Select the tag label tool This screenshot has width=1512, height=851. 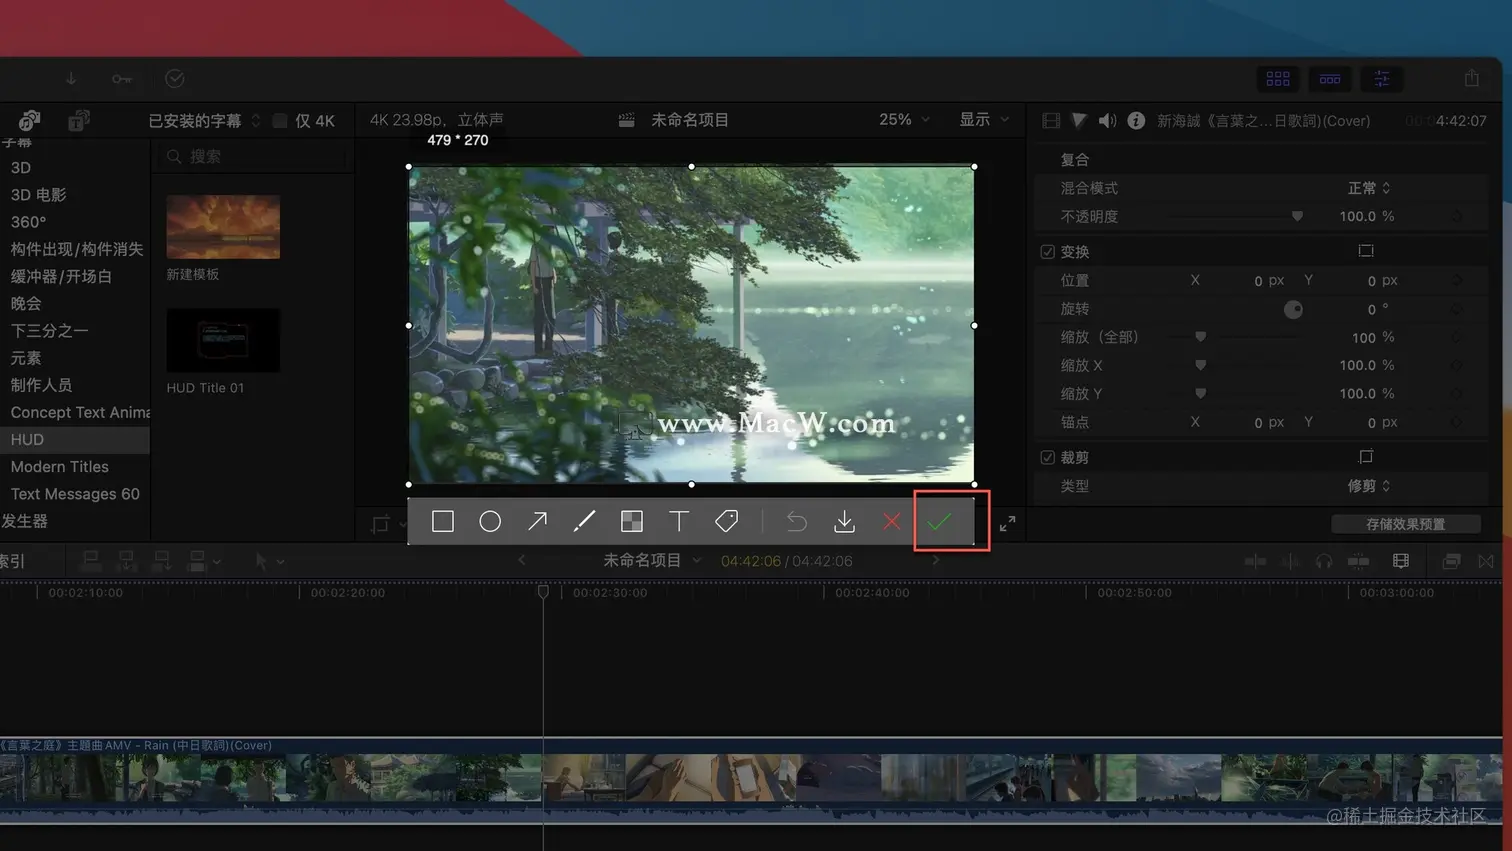pyautogui.click(x=727, y=521)
